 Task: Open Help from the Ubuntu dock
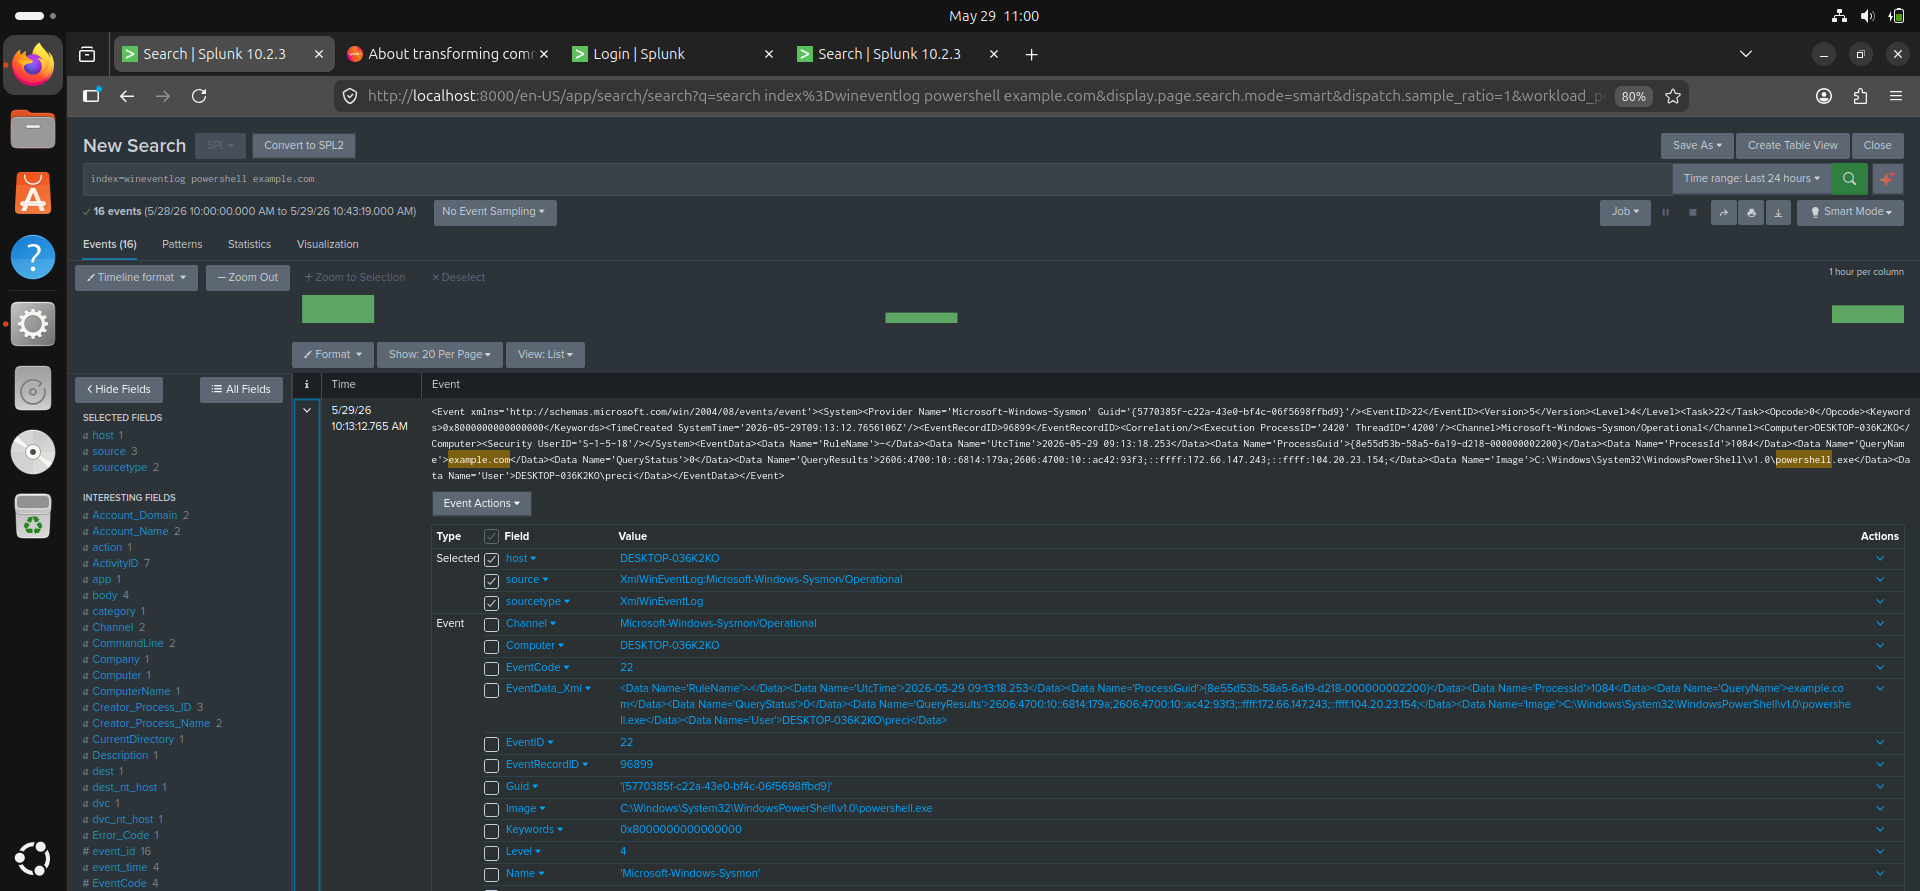[33, 257]
